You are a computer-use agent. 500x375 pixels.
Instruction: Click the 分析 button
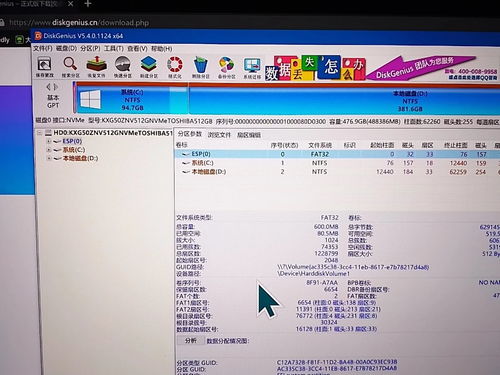[x=190, y=340]
